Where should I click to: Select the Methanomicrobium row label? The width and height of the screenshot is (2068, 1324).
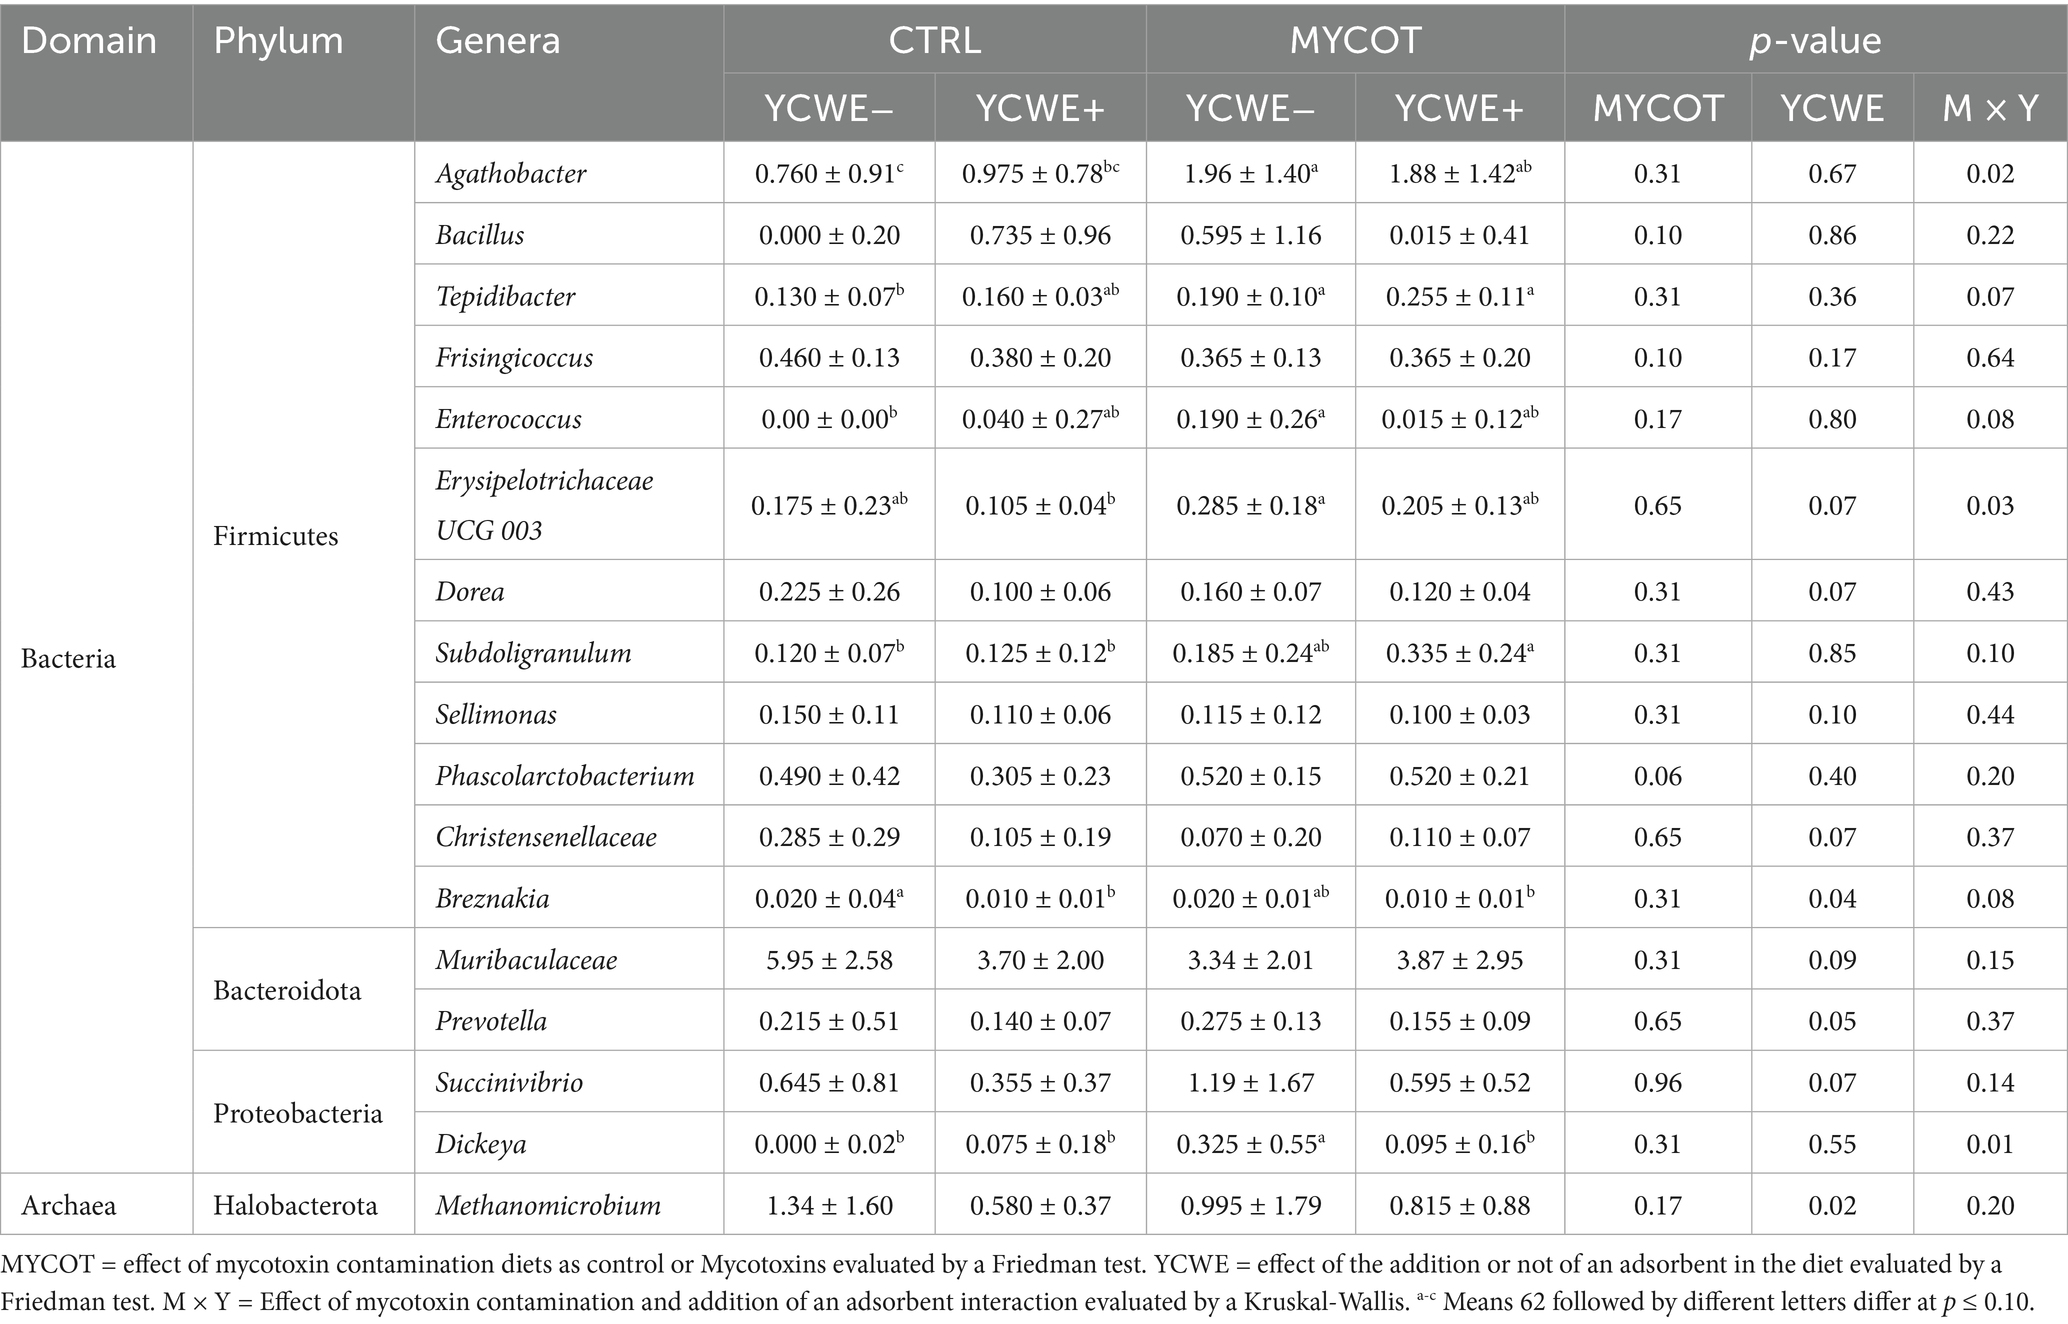(x=548, y=1205)
